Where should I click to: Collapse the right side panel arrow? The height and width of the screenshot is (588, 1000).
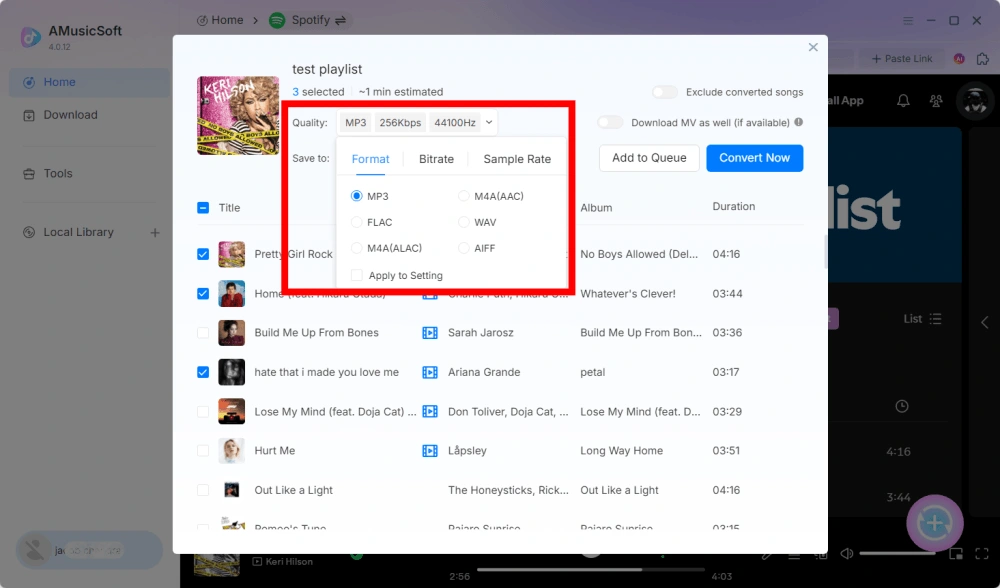point(985,323)
